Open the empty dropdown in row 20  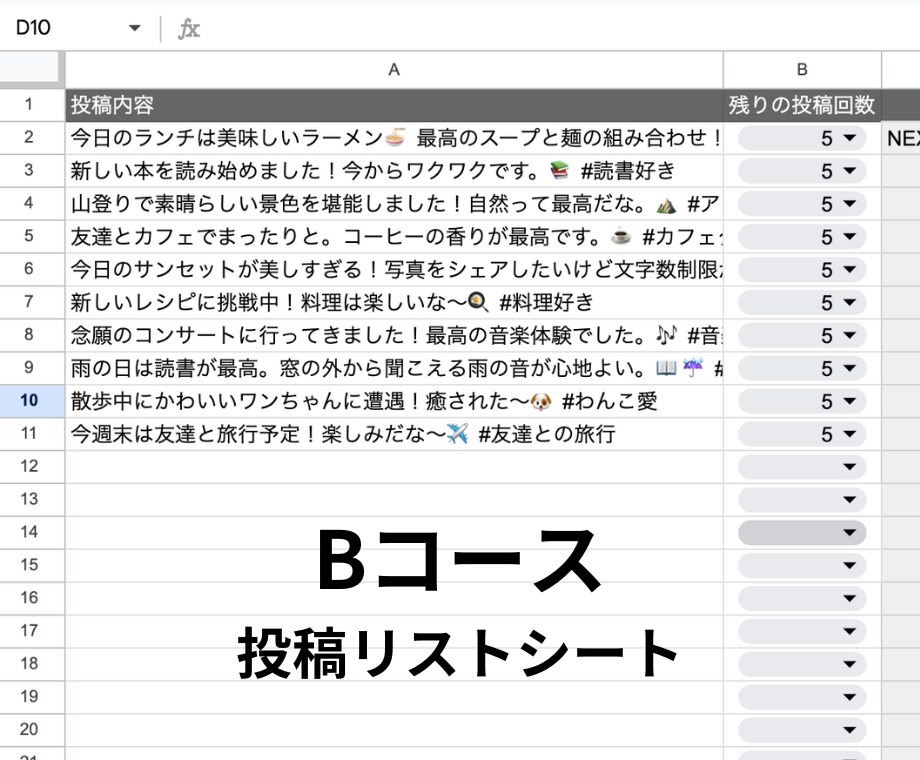click(801, 729)
